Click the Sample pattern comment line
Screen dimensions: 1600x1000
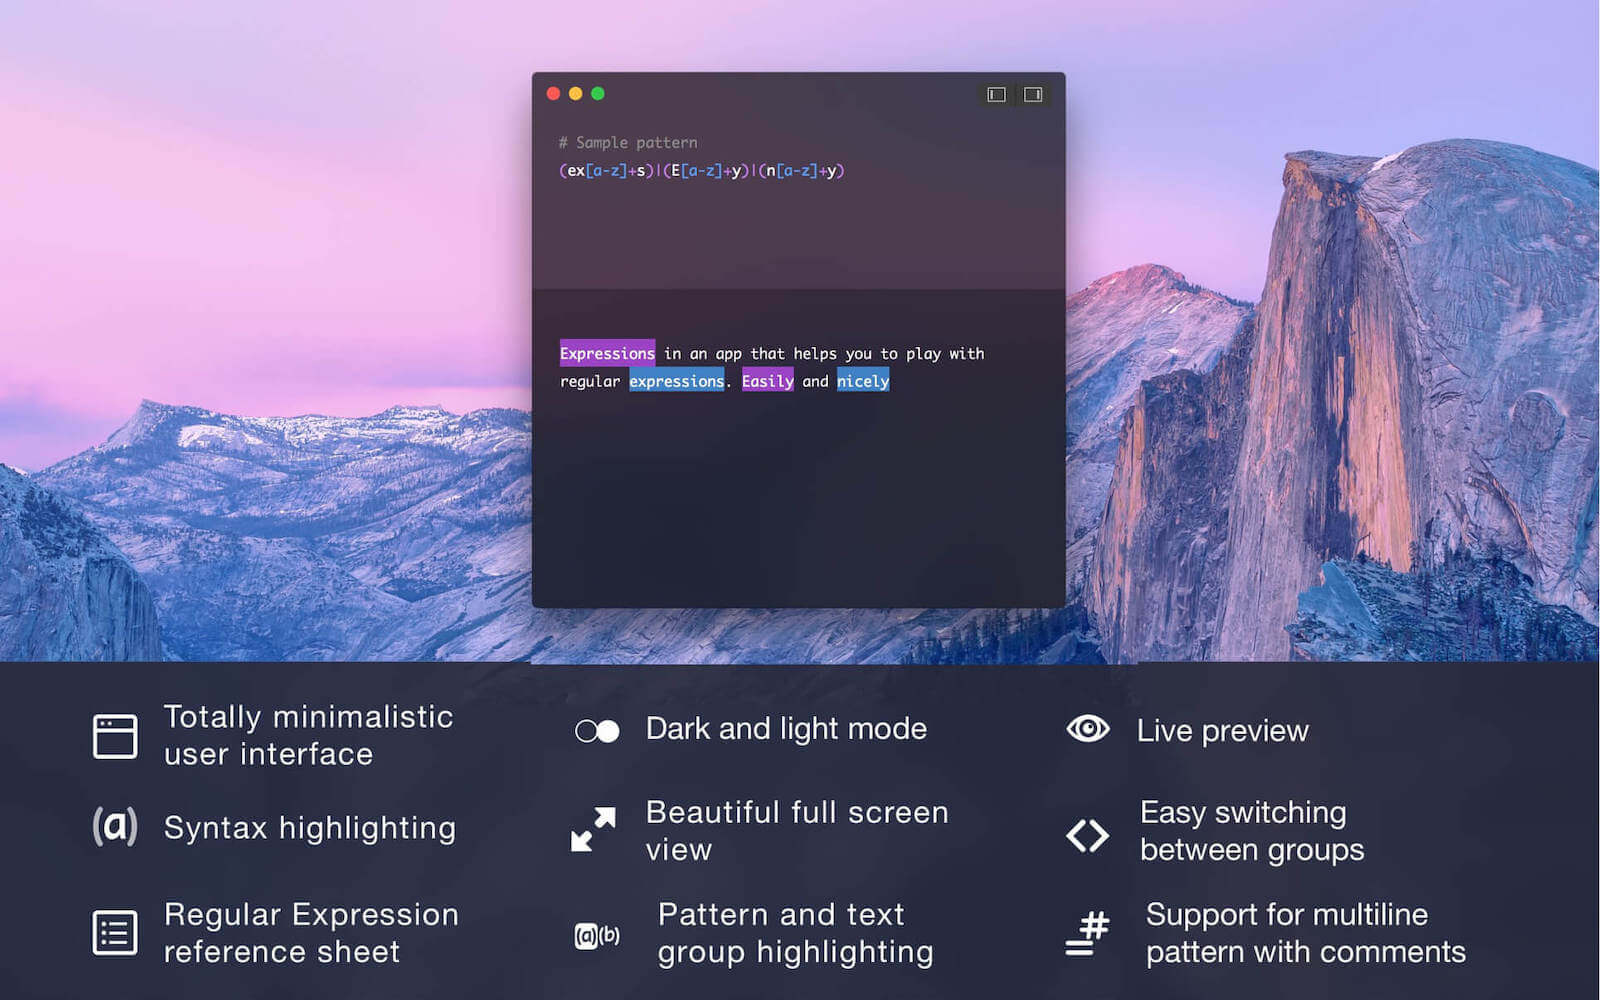coord(628,142)
